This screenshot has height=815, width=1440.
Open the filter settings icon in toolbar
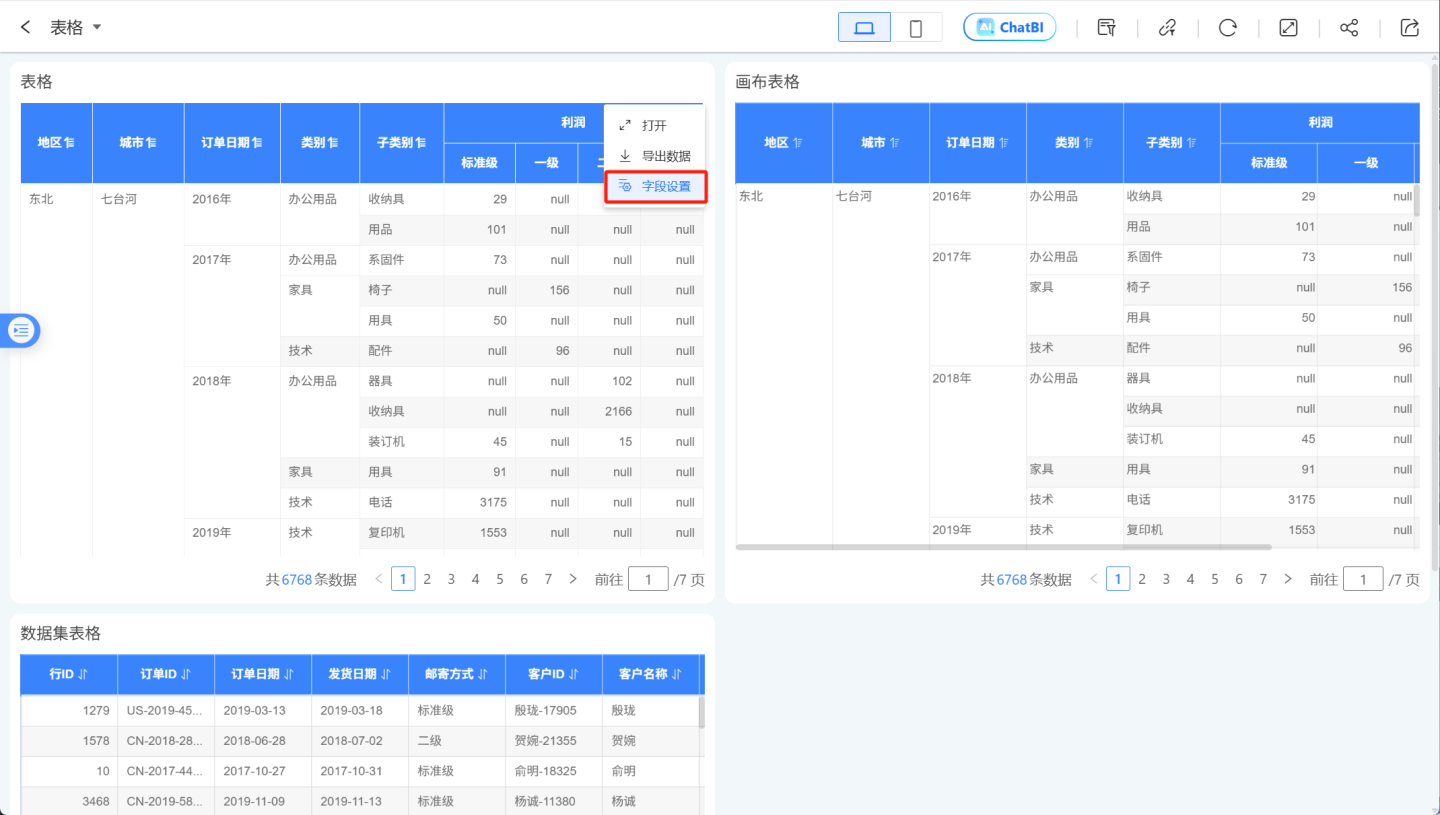click(1106, 28)
